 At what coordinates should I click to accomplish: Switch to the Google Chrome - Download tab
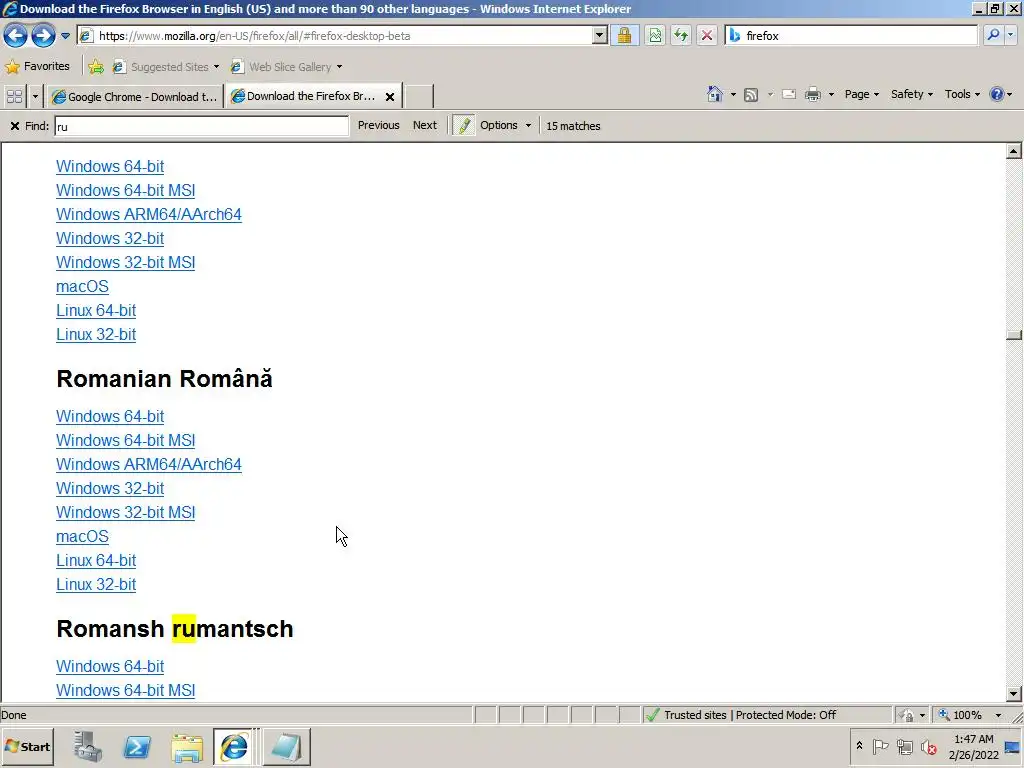135,97
